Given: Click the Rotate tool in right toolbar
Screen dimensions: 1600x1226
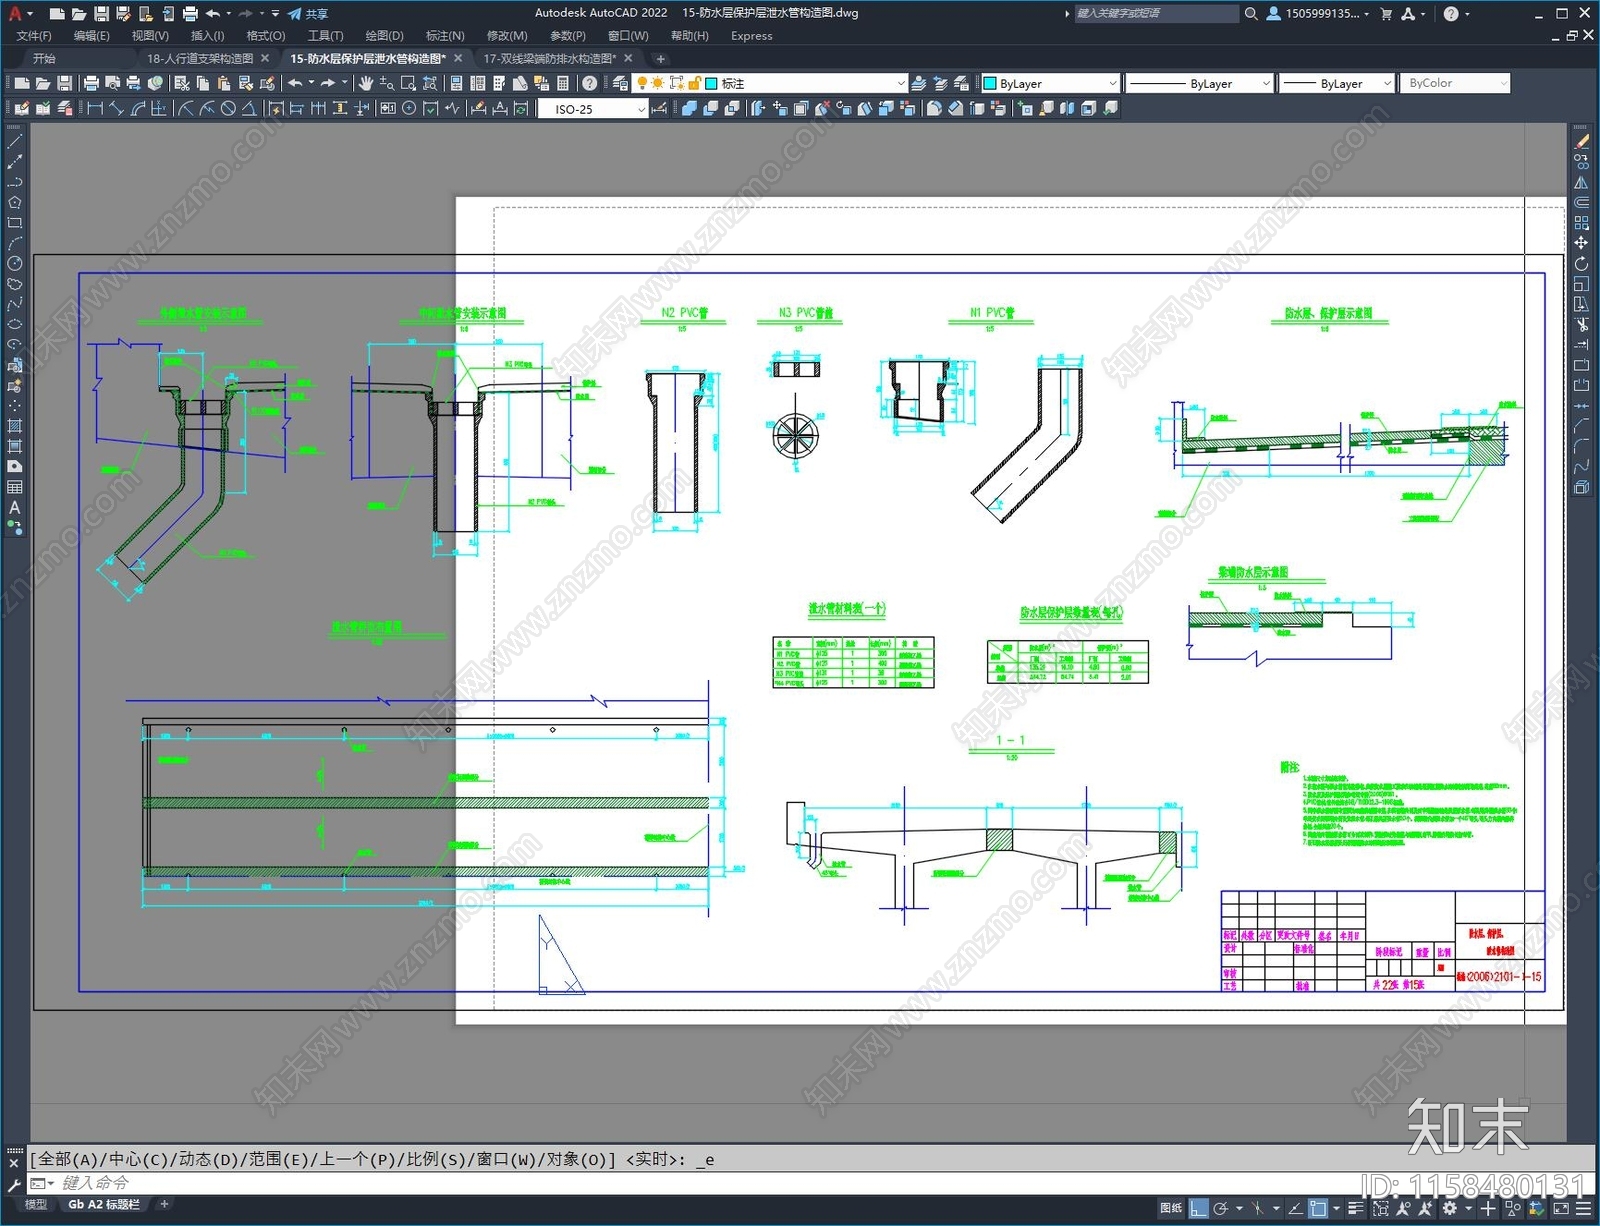Looking at the screenshot, I should pyautogui.click(x=1581, y=264).
